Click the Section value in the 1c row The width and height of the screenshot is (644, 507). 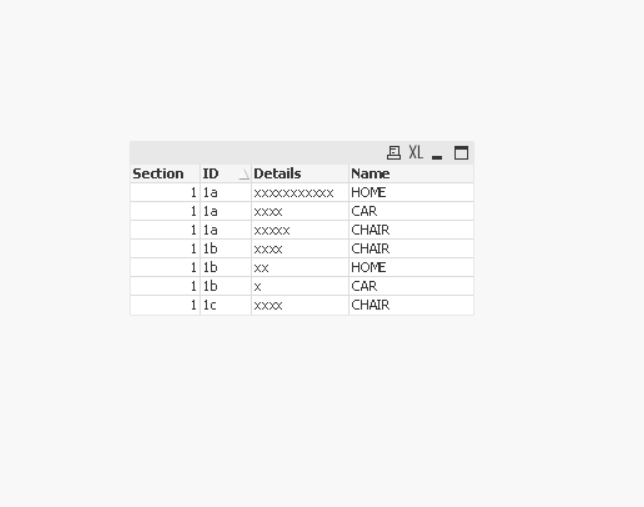click(x=193, y=305)
